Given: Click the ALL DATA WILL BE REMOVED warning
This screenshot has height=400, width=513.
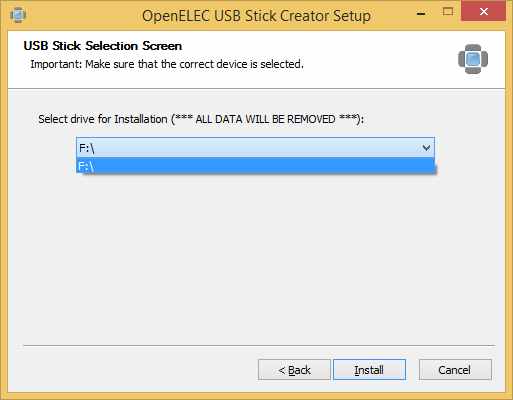Looking at the screenshot, I should [x=267, y=119].
